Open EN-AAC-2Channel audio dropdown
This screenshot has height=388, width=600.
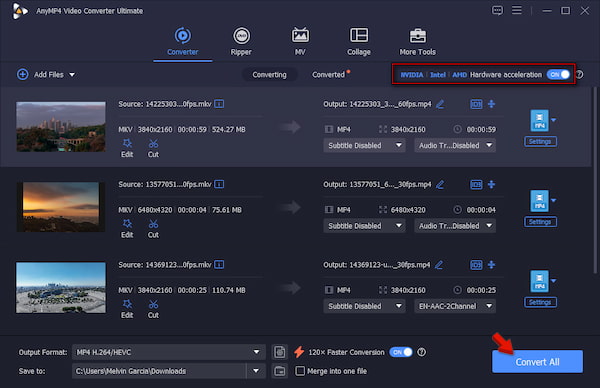455,306
